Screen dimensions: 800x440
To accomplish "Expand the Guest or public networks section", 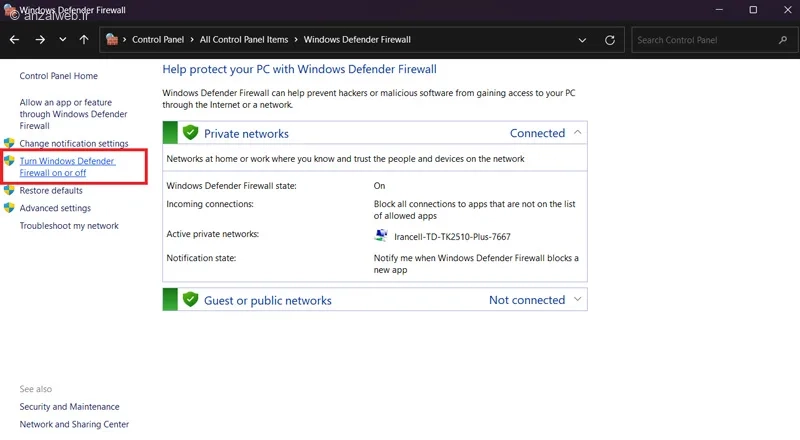I will click(x=576, y=300).
